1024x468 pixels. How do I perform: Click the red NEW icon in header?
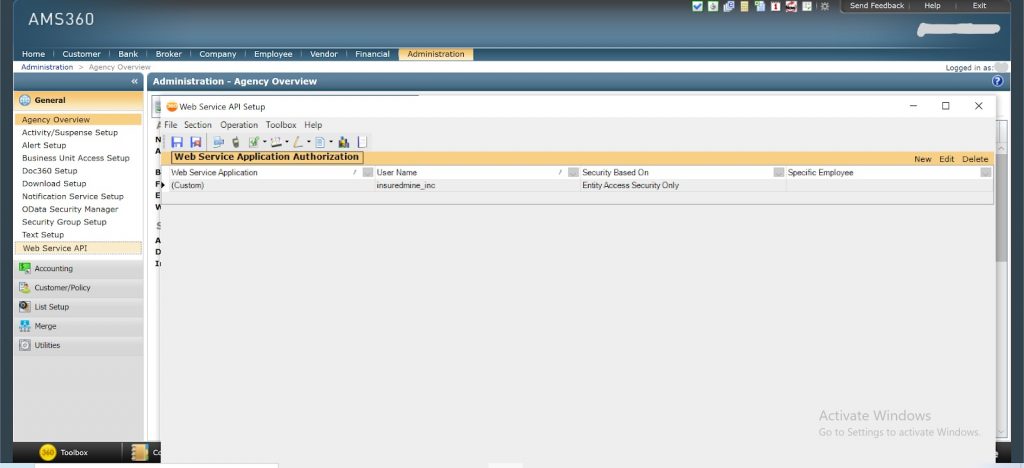(792, 6)
